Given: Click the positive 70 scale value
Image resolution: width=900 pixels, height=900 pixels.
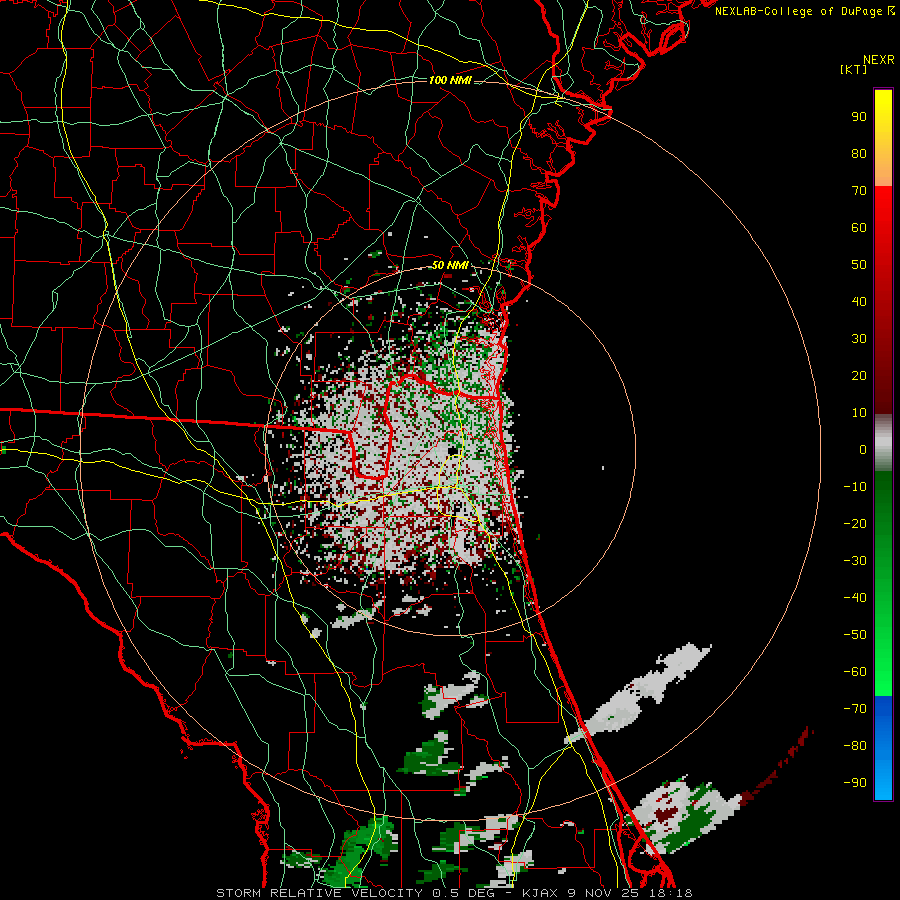Looking at the screenshot, I should pos(859,191).
